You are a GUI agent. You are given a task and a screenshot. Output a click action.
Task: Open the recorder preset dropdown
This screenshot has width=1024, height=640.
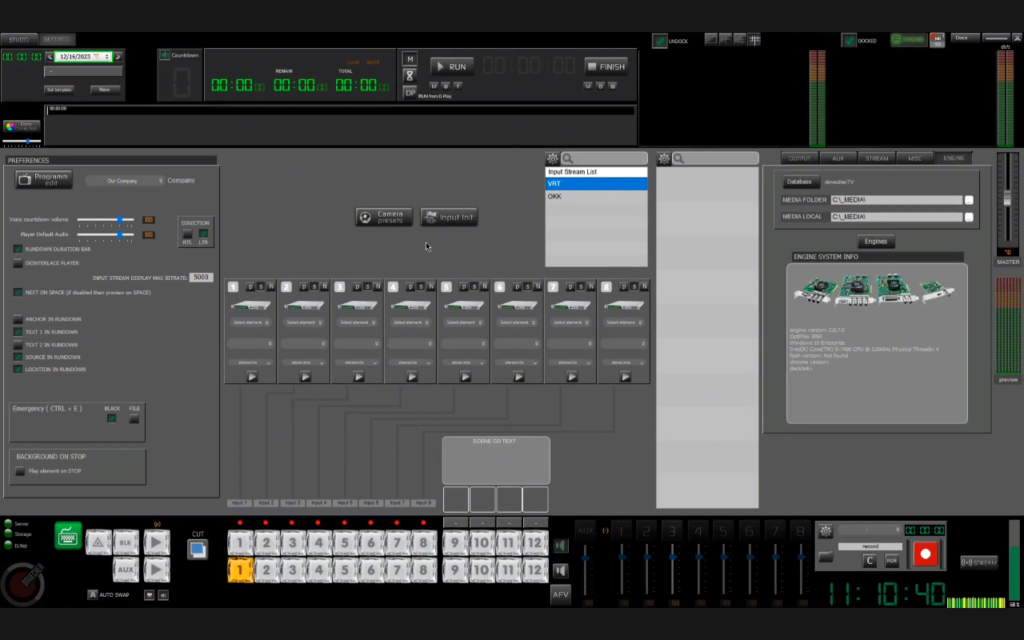click(x=869, y=530)
